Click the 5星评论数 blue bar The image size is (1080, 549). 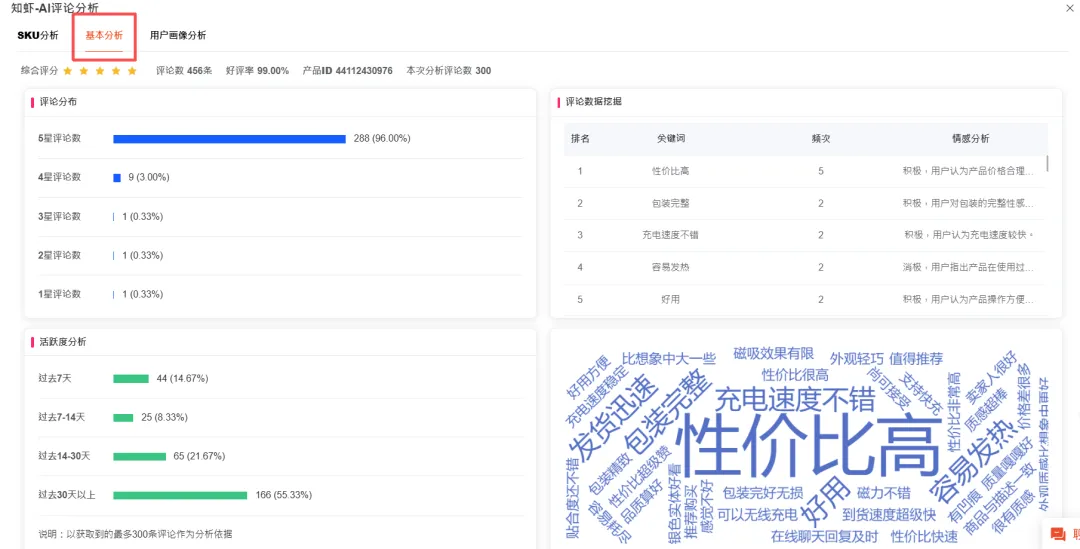pyautogui.click(x=229, y=138)
